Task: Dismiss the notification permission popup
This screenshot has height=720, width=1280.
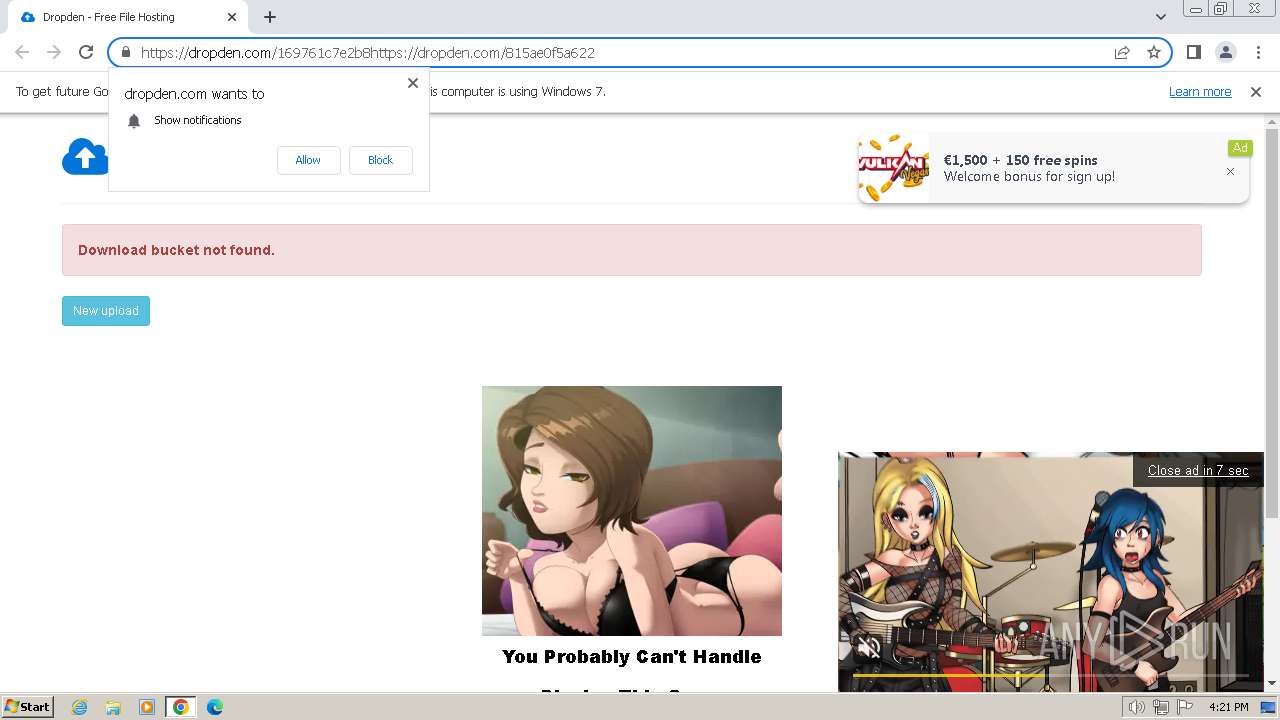Action: (x=413, y=83)
